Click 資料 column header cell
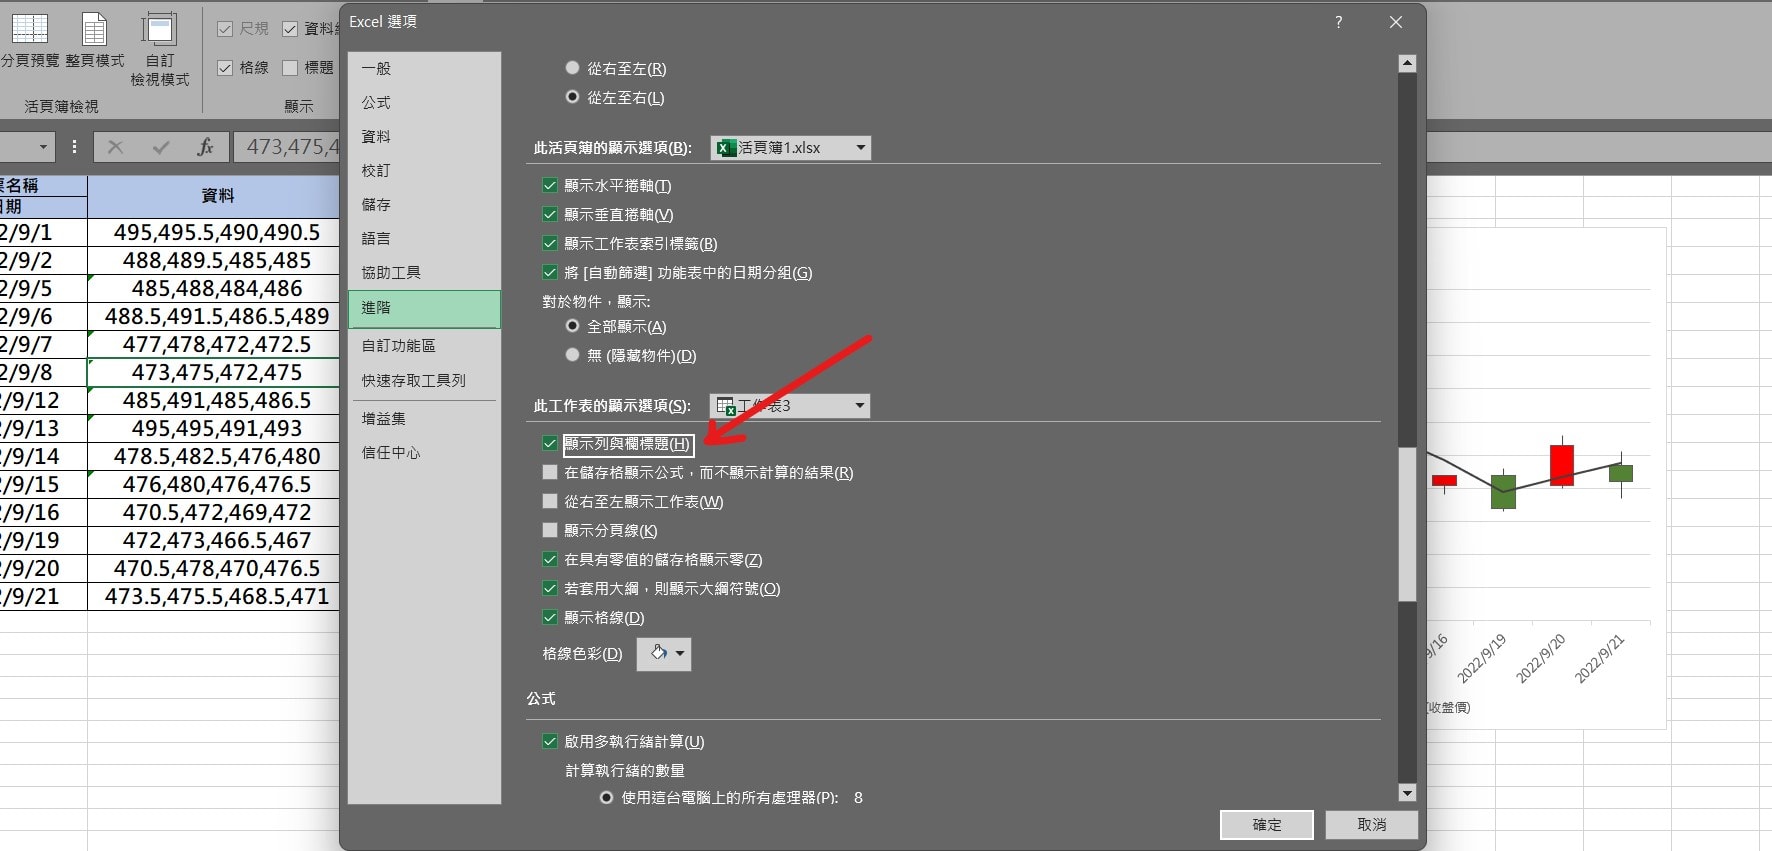This screenshot has width=1772, height=851. click(x=216, y=196)
